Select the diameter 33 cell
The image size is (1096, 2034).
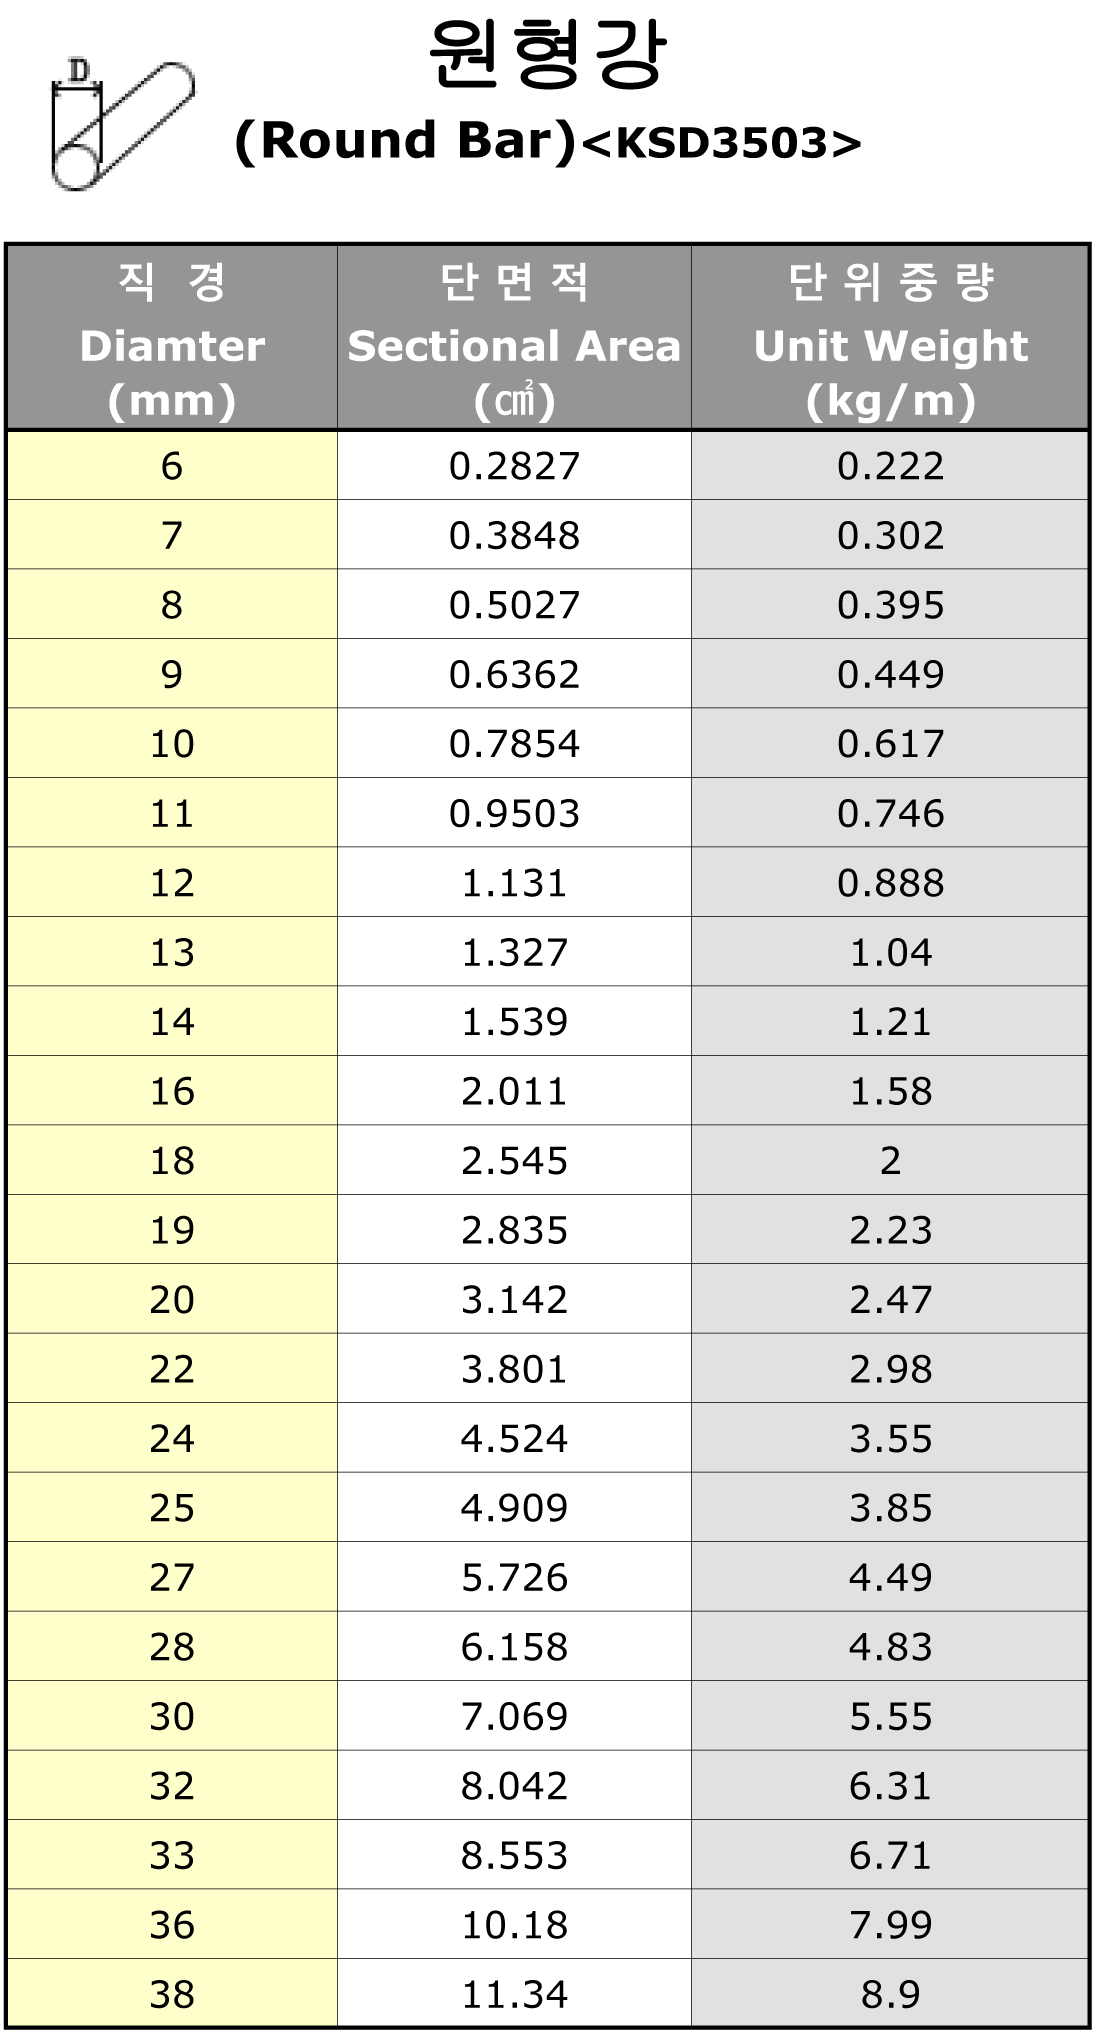point(172,1855)
